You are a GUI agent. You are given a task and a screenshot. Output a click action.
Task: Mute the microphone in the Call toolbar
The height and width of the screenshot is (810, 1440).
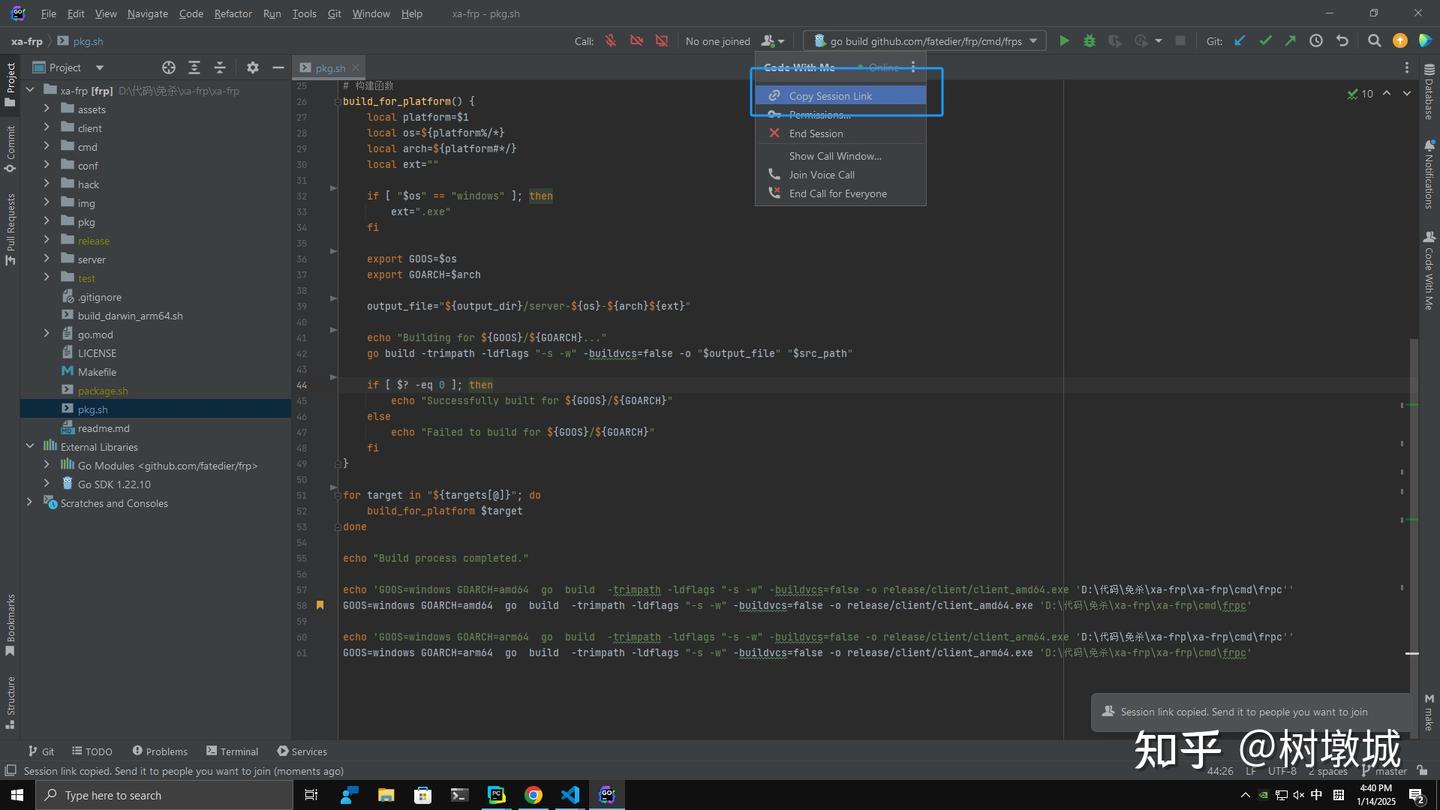[x=610, y=40]
